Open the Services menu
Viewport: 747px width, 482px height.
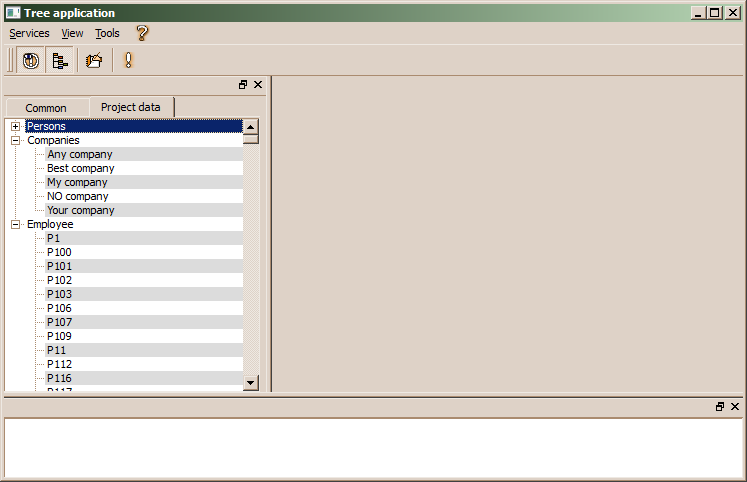[29, 33]
